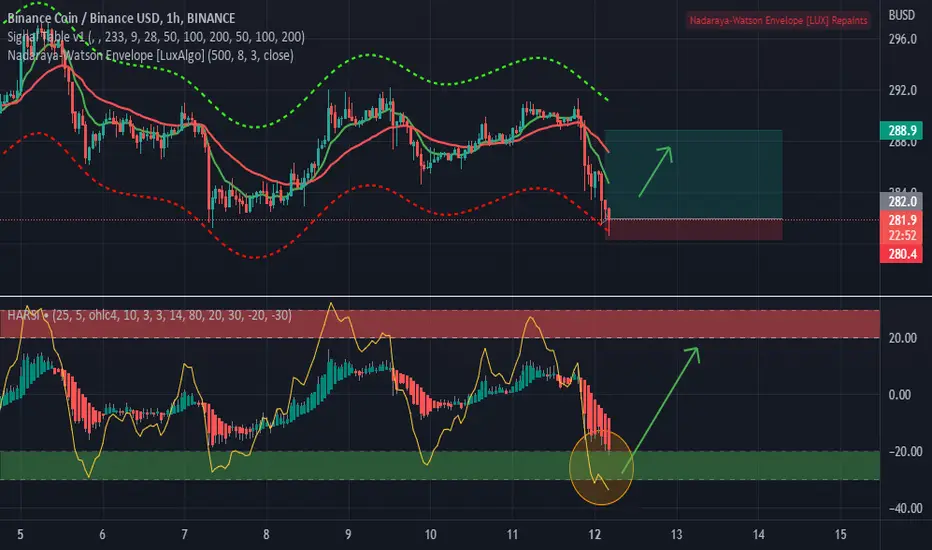932x550 pixels.
Task: Click date 8 on the time axis
Action: point(266,535)
